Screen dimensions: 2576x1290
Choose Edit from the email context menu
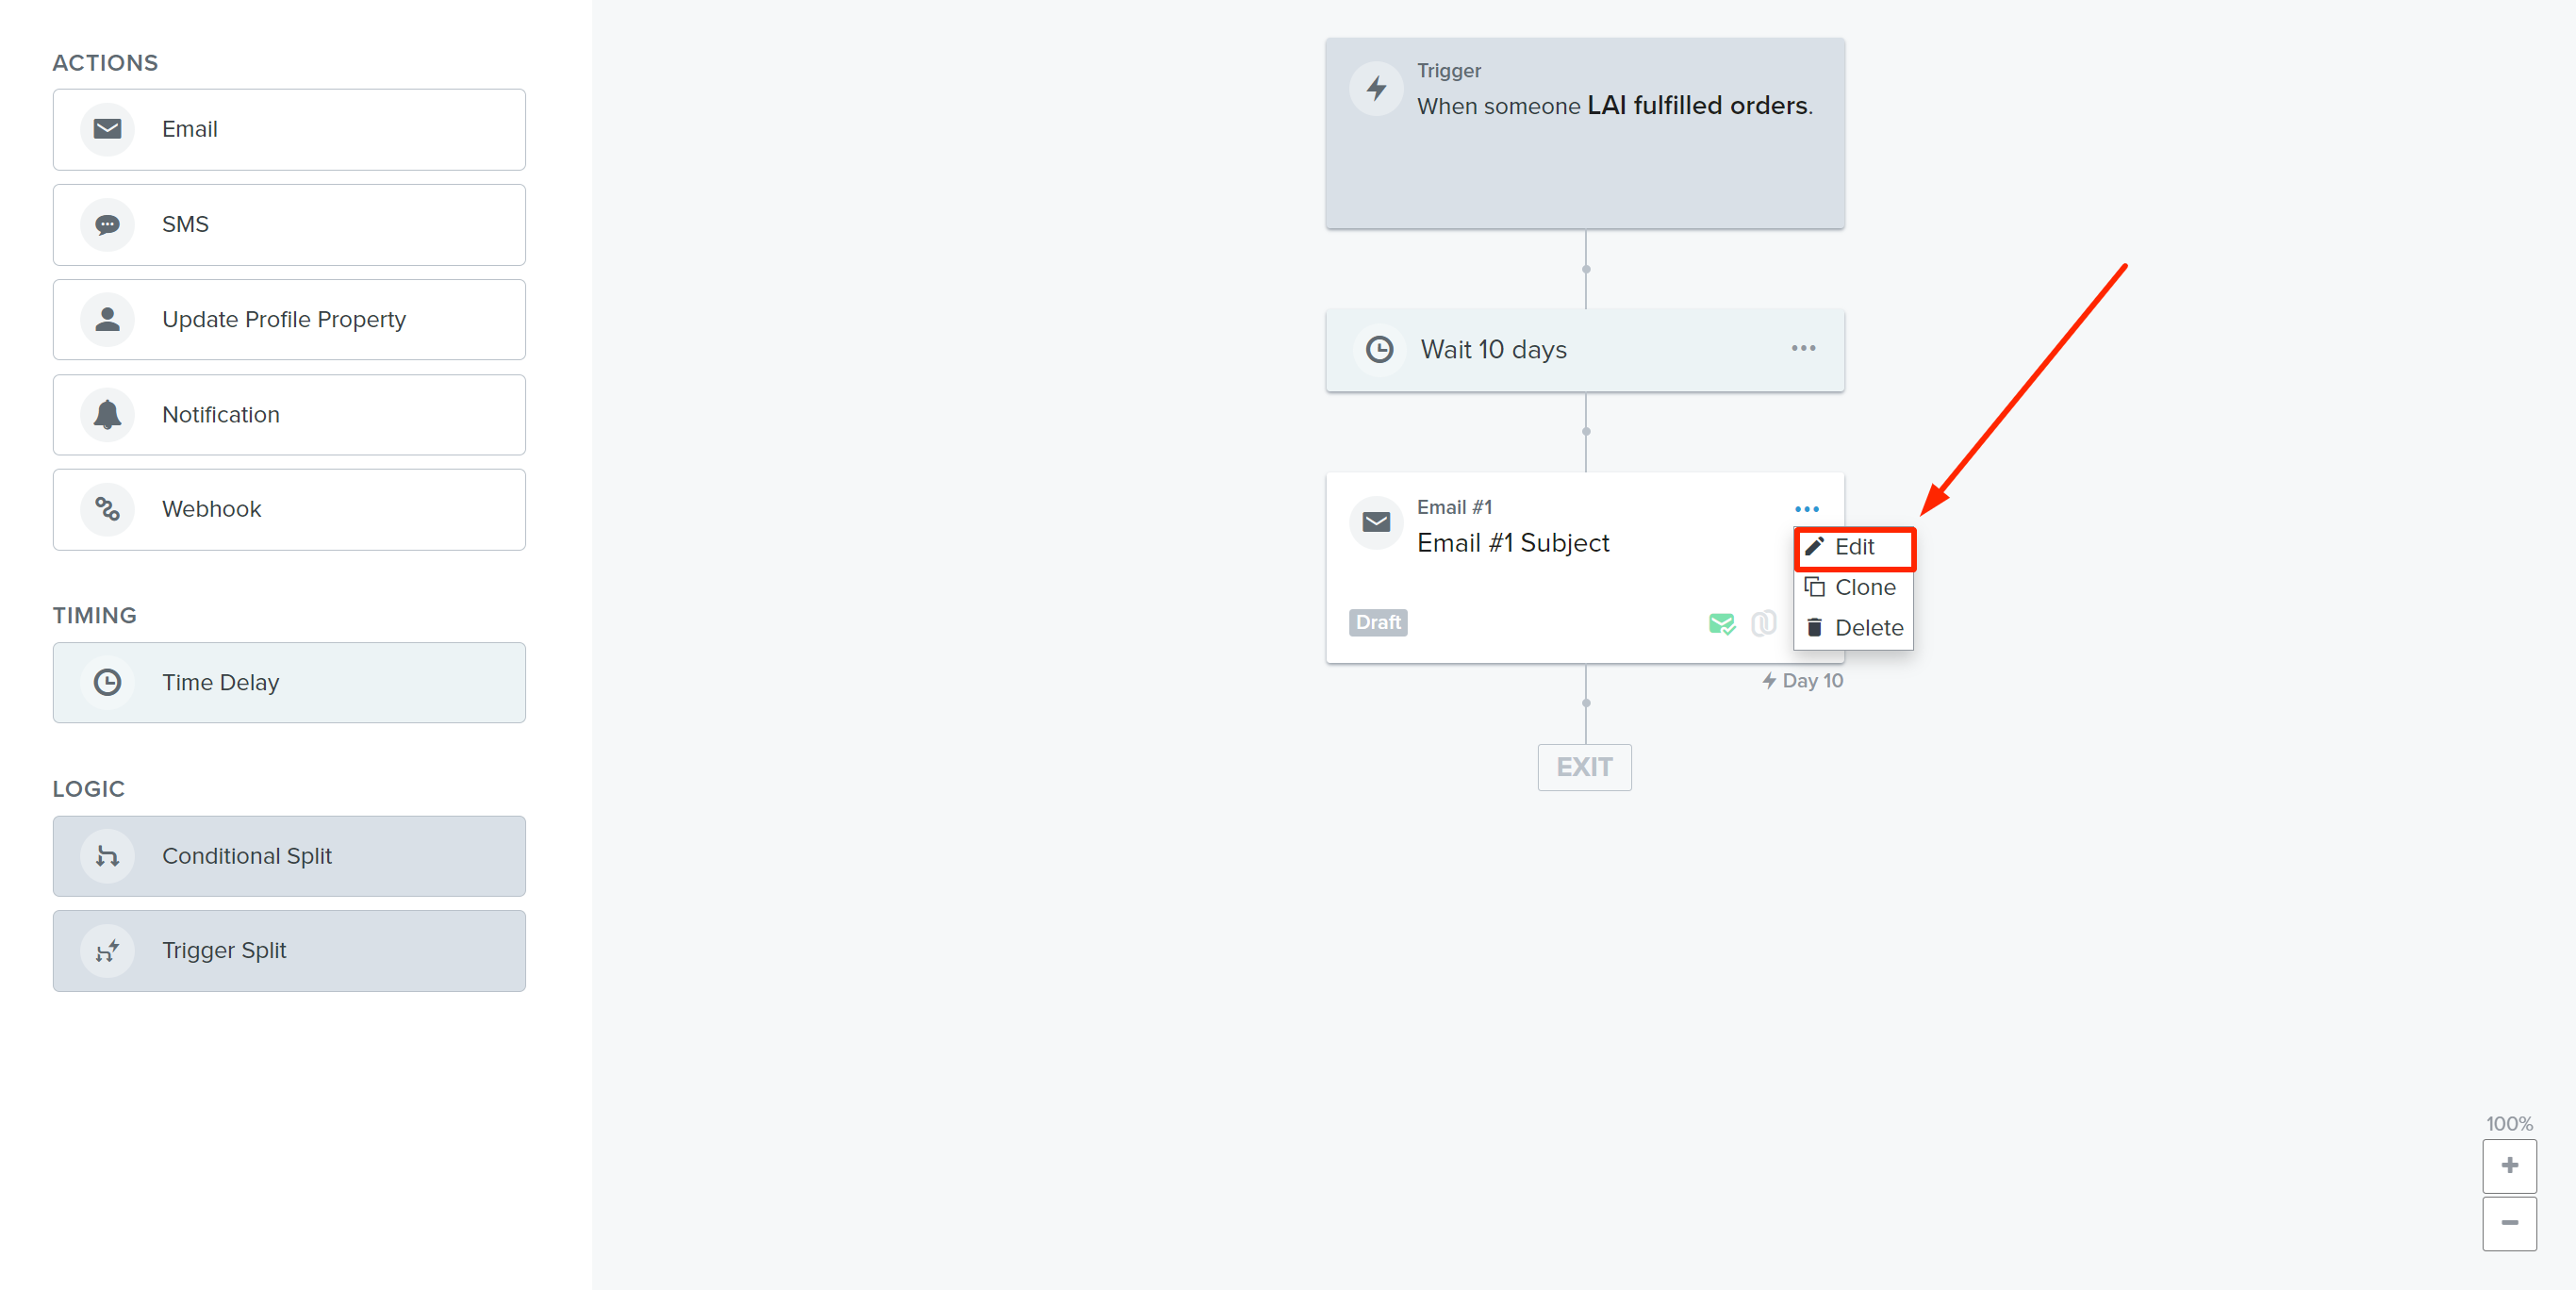click(x=1854, y=548)
